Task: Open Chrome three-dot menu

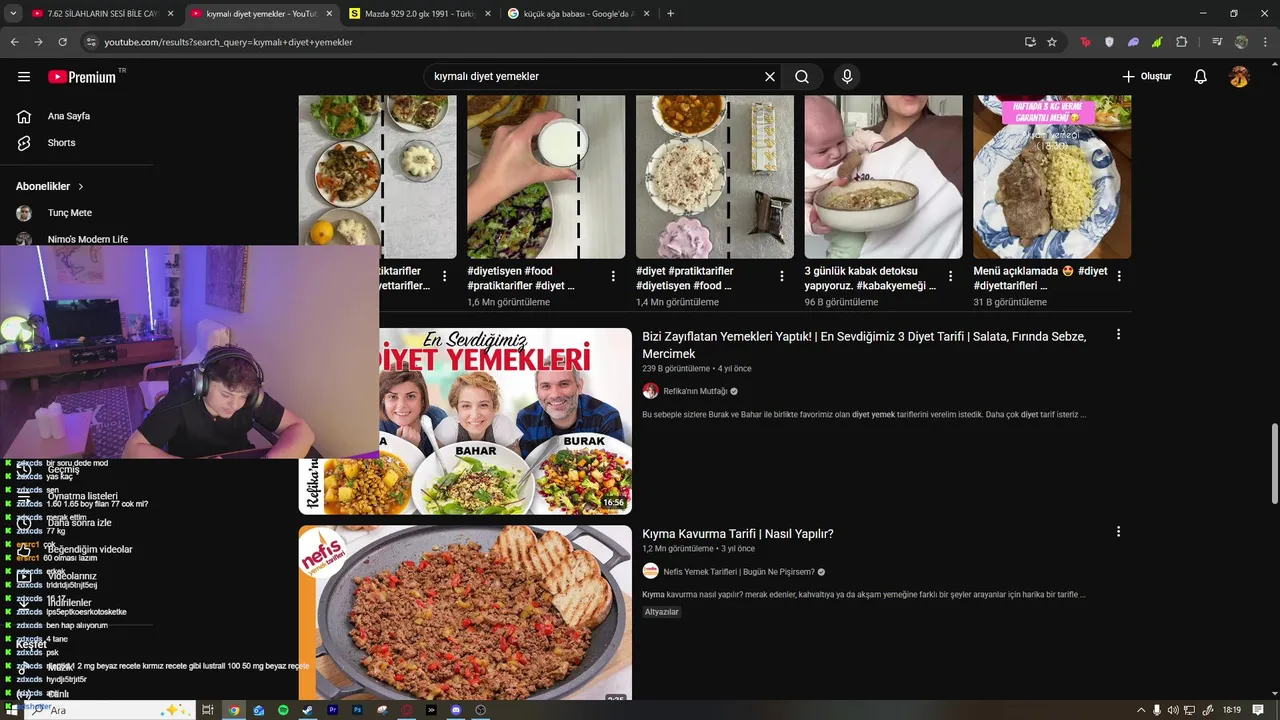Action: 1264,42
